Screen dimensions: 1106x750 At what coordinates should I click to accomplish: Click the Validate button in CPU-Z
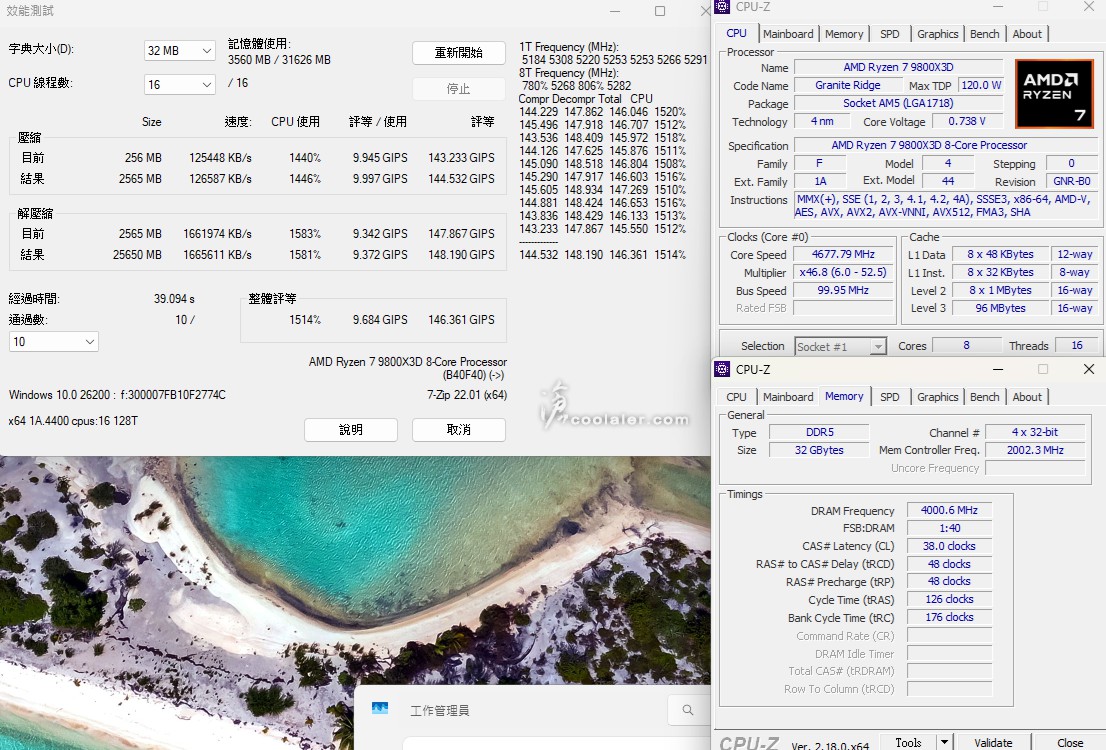[993, 742]
